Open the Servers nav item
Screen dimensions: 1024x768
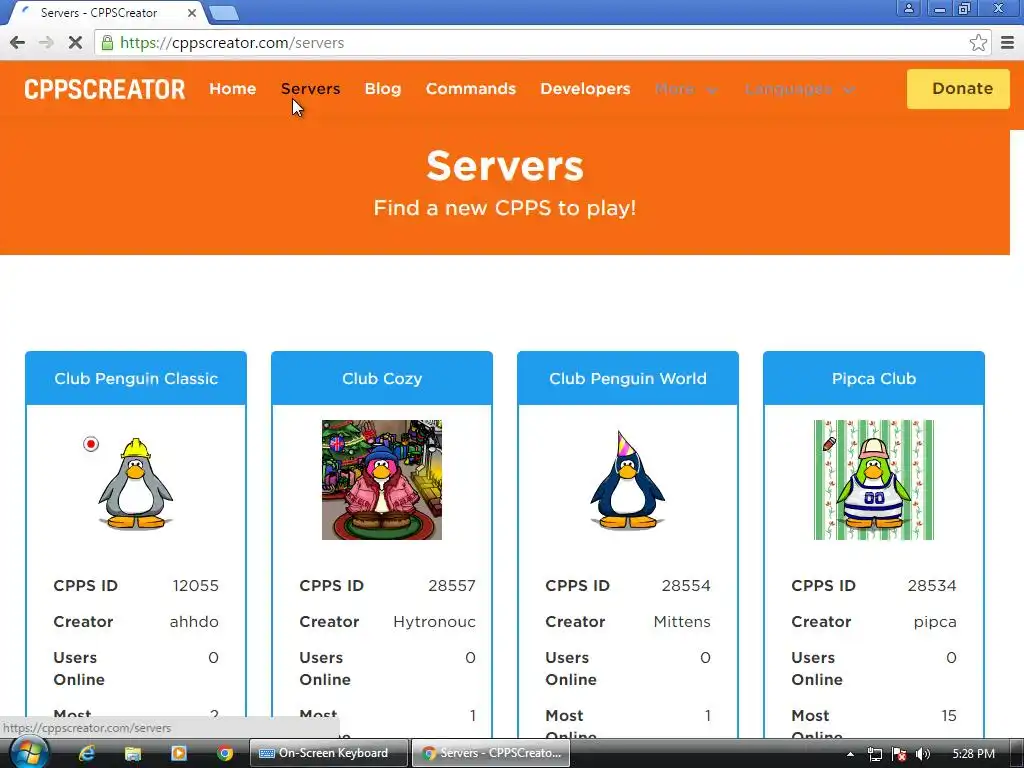point(310,89)
